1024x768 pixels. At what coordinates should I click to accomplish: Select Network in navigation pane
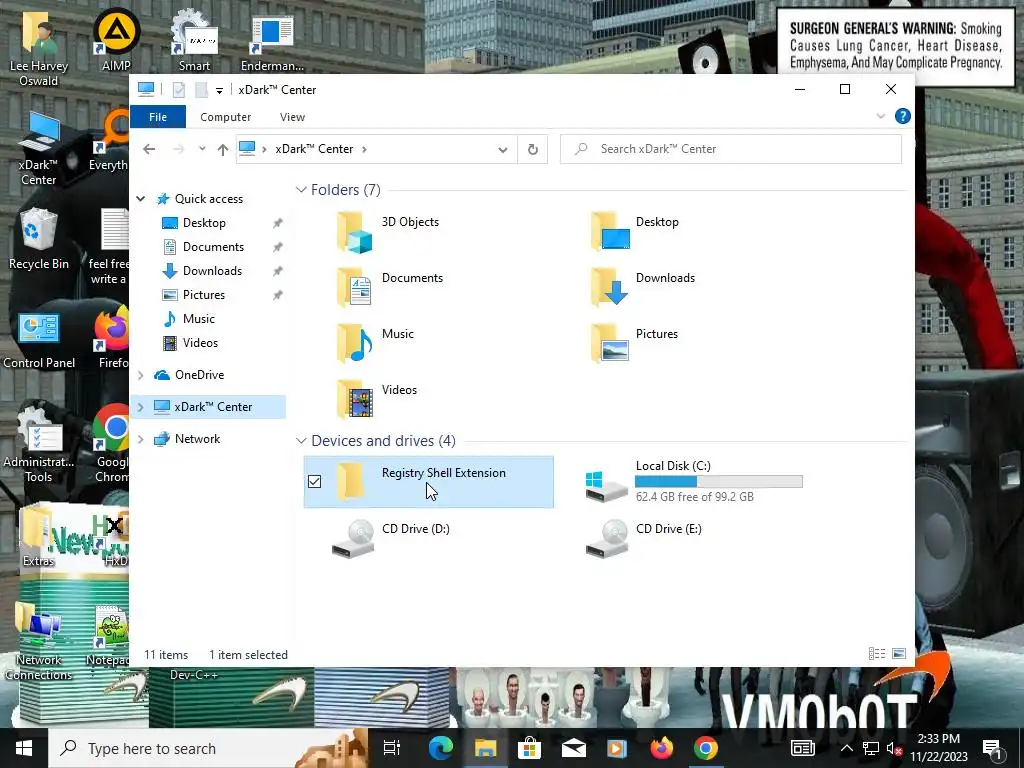pos(197,439)
